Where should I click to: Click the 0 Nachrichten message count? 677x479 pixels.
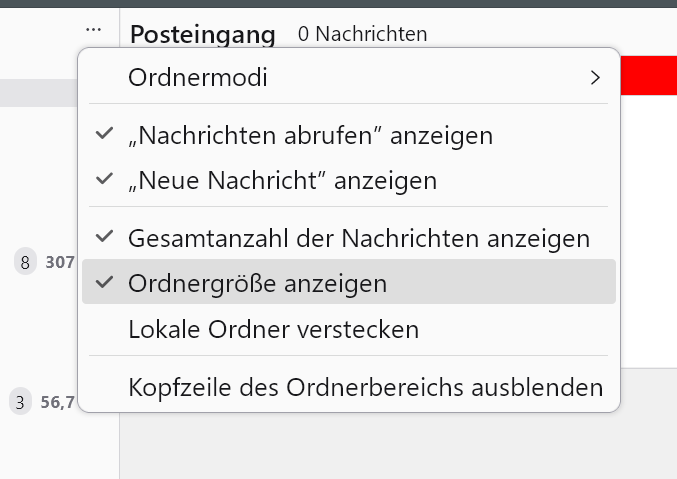[x=362, y=34]
